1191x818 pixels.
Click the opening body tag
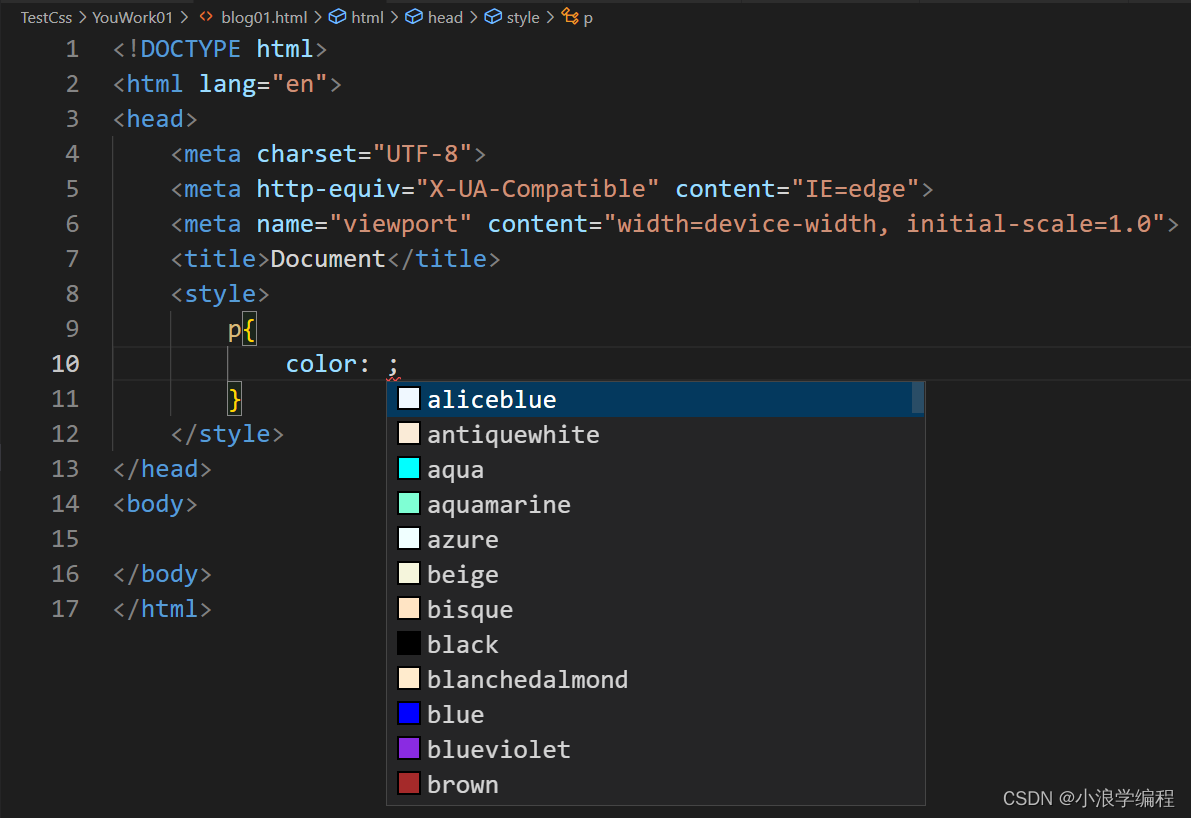coord(156,504)
